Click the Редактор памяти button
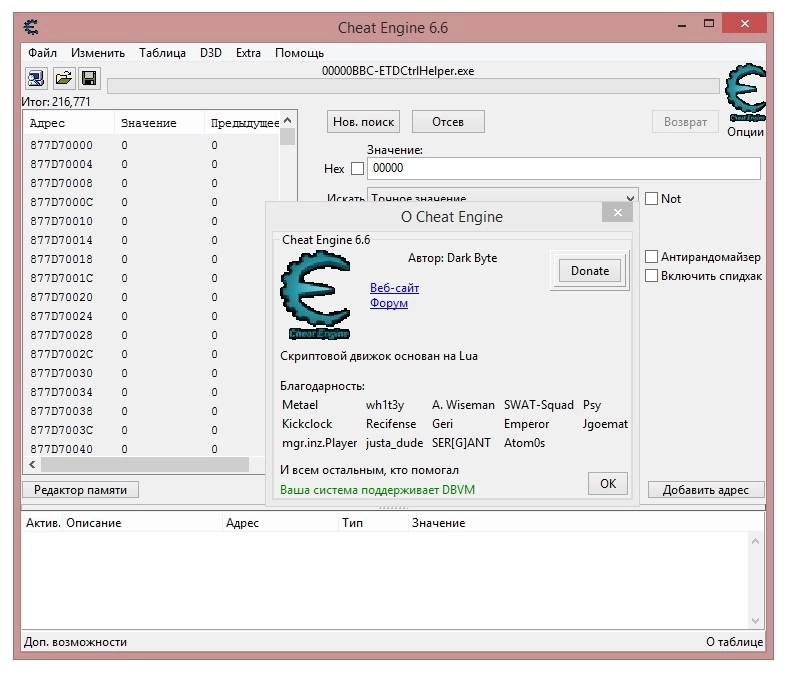Viewport: 791px width, 679px height. pos(80,490)
